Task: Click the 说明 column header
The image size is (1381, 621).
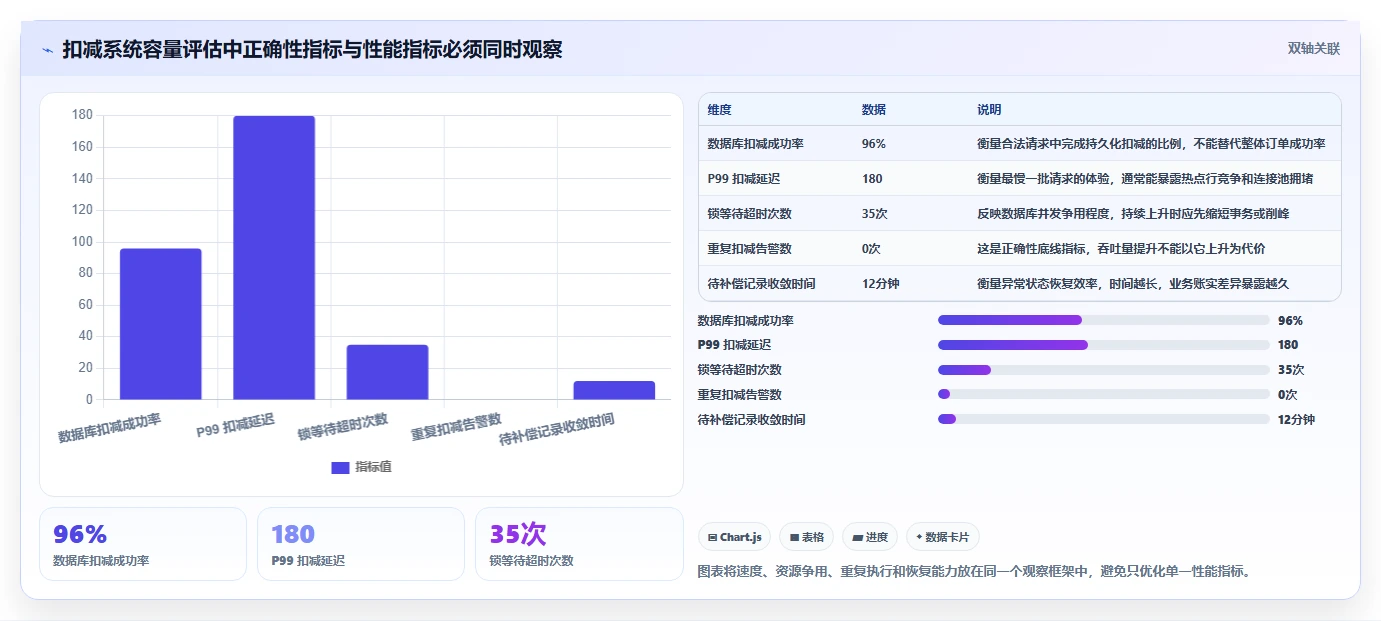Action: tap(989, 110)
